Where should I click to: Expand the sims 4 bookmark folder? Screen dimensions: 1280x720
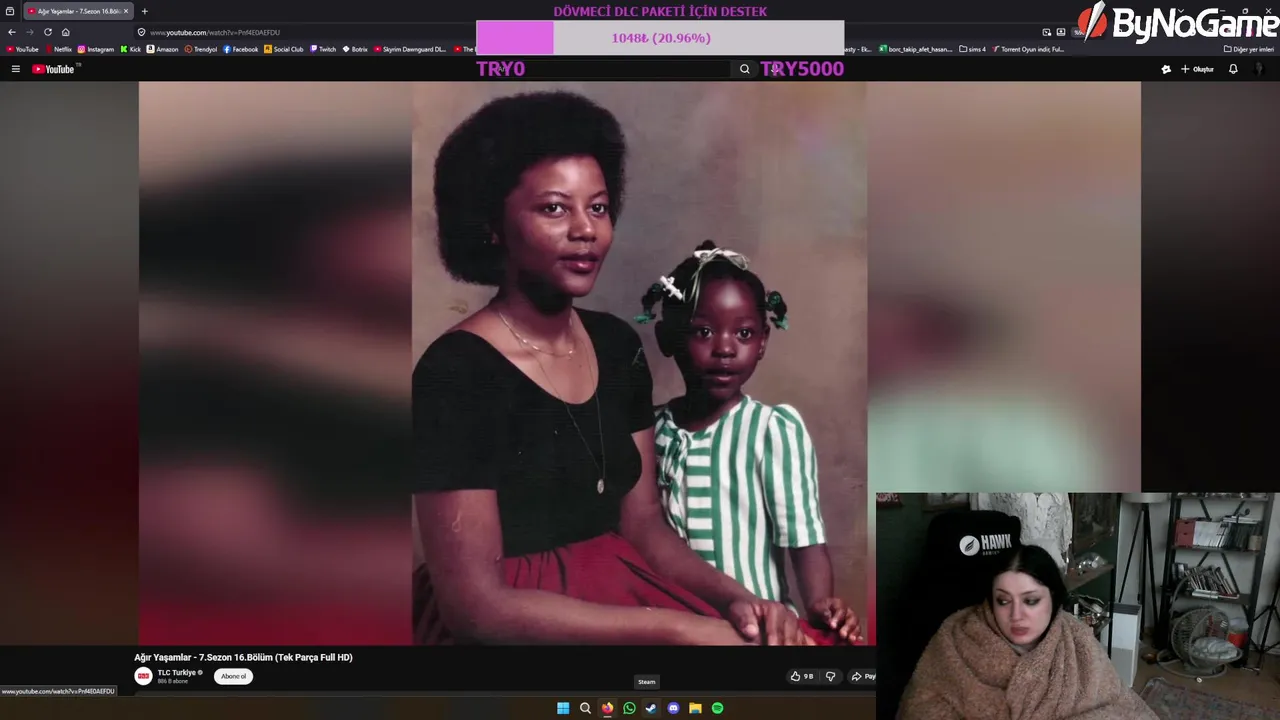973,49
